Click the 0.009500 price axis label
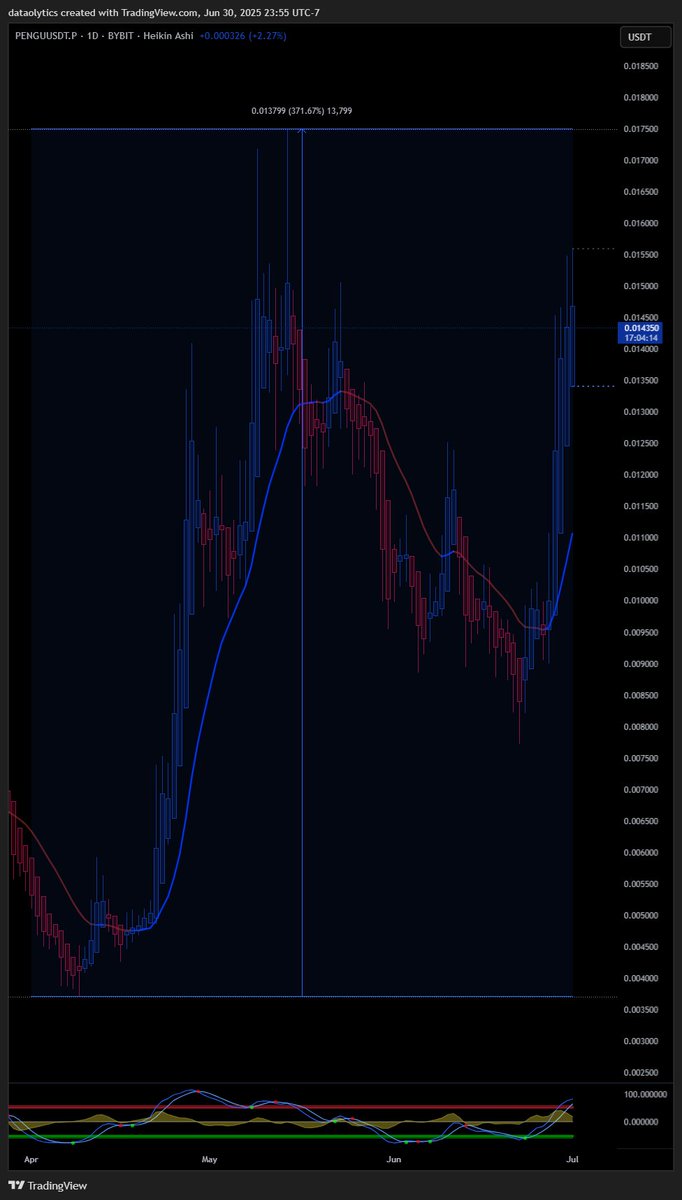This screenshot has height=1200, width=682. [x=641, y=632]
